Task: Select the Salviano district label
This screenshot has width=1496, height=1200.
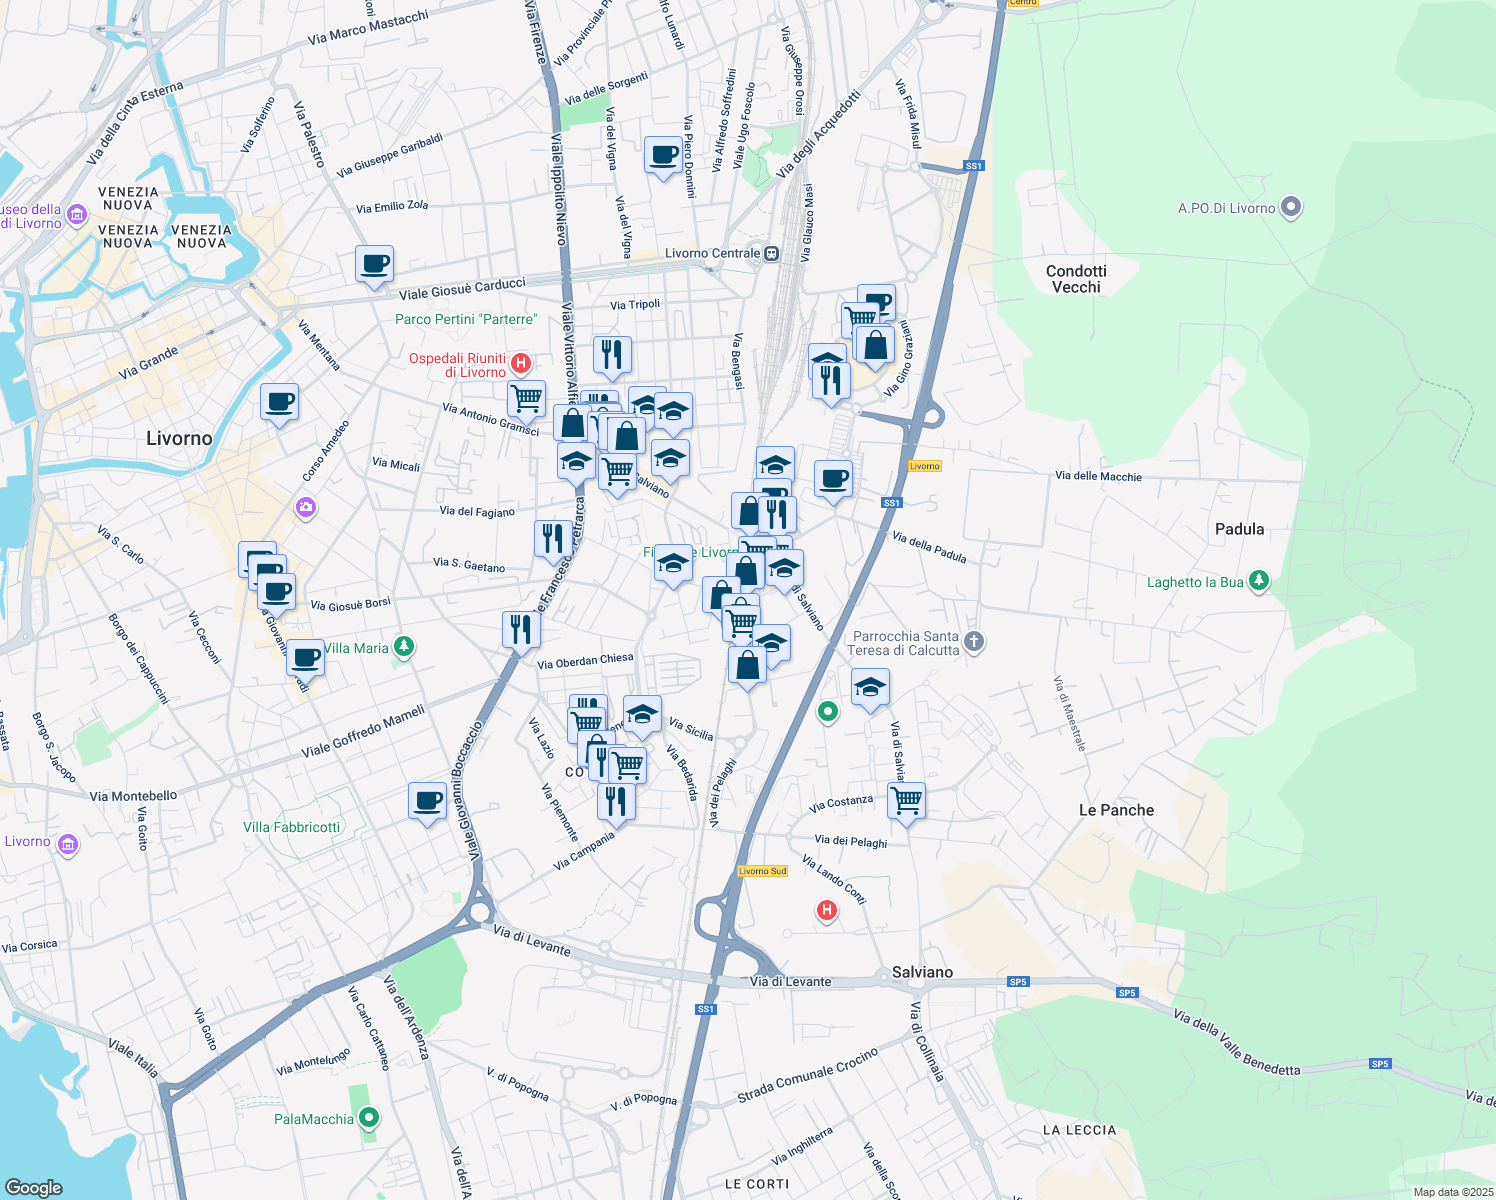Action: click(x=922, y=972)
